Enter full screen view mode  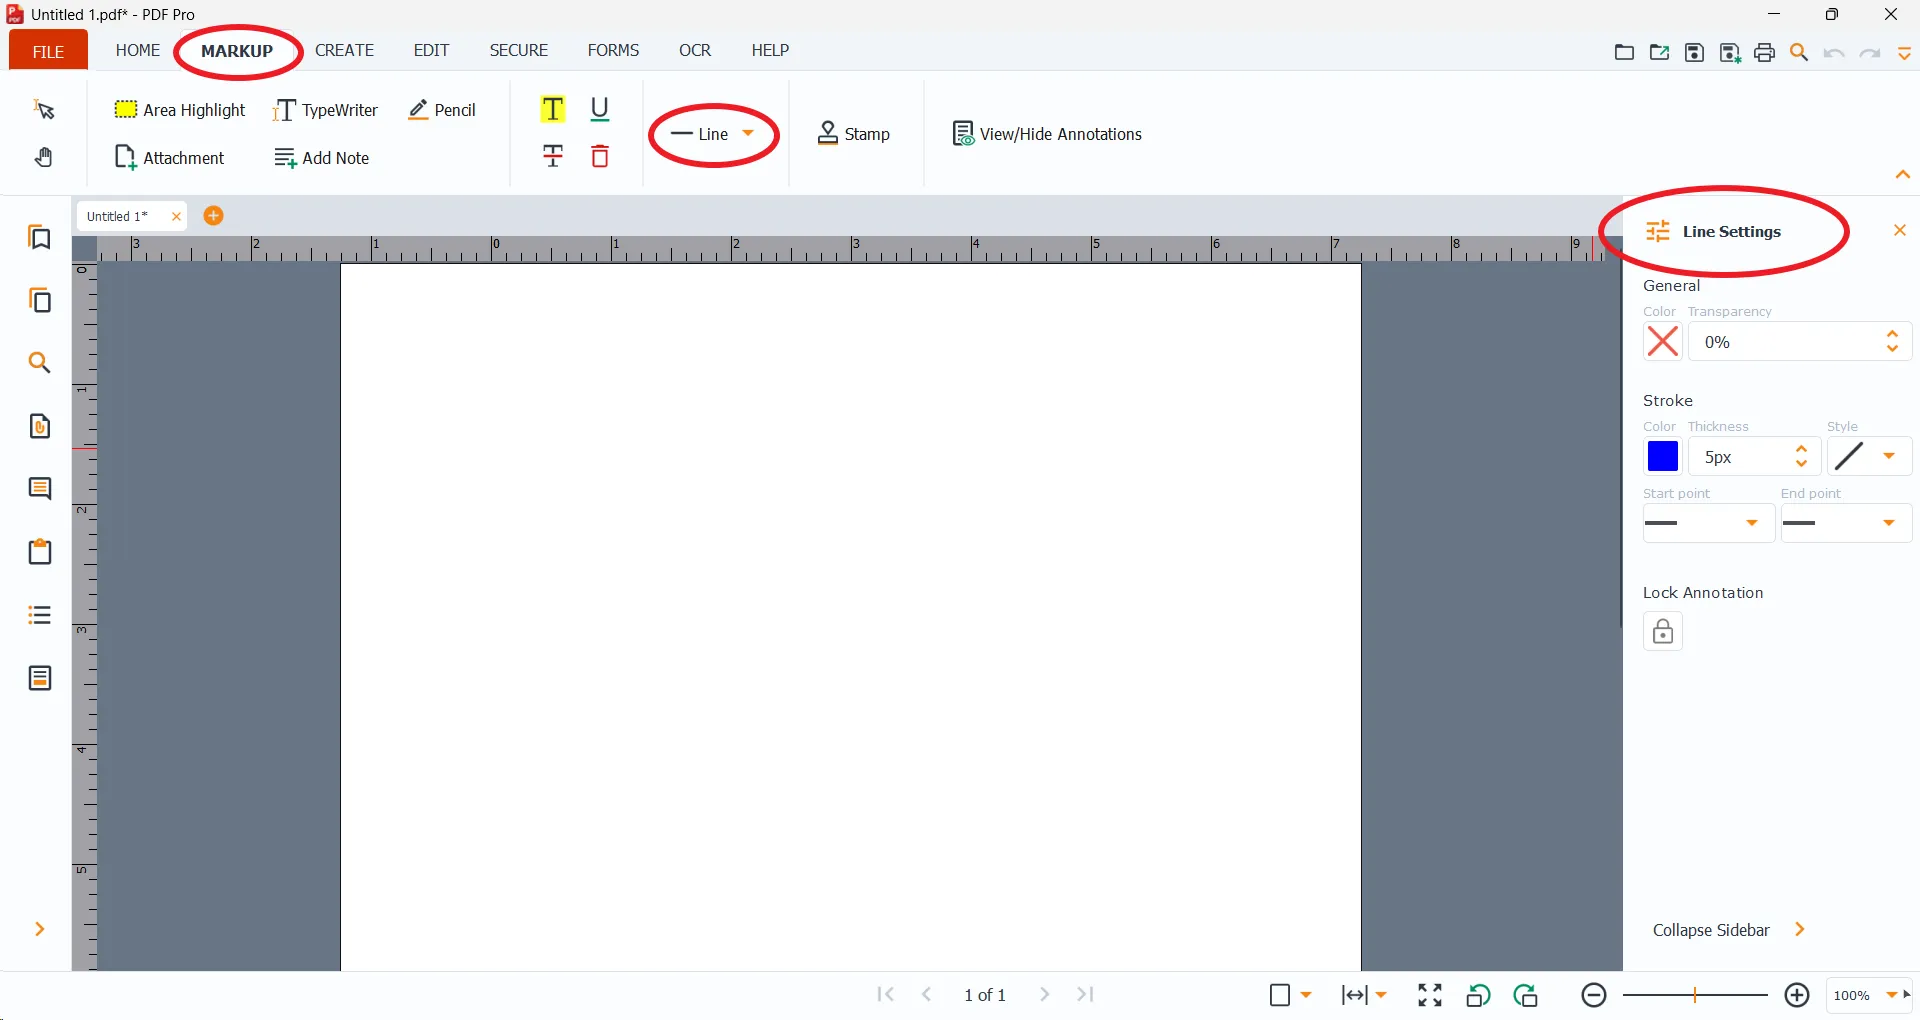(1430, 995)
